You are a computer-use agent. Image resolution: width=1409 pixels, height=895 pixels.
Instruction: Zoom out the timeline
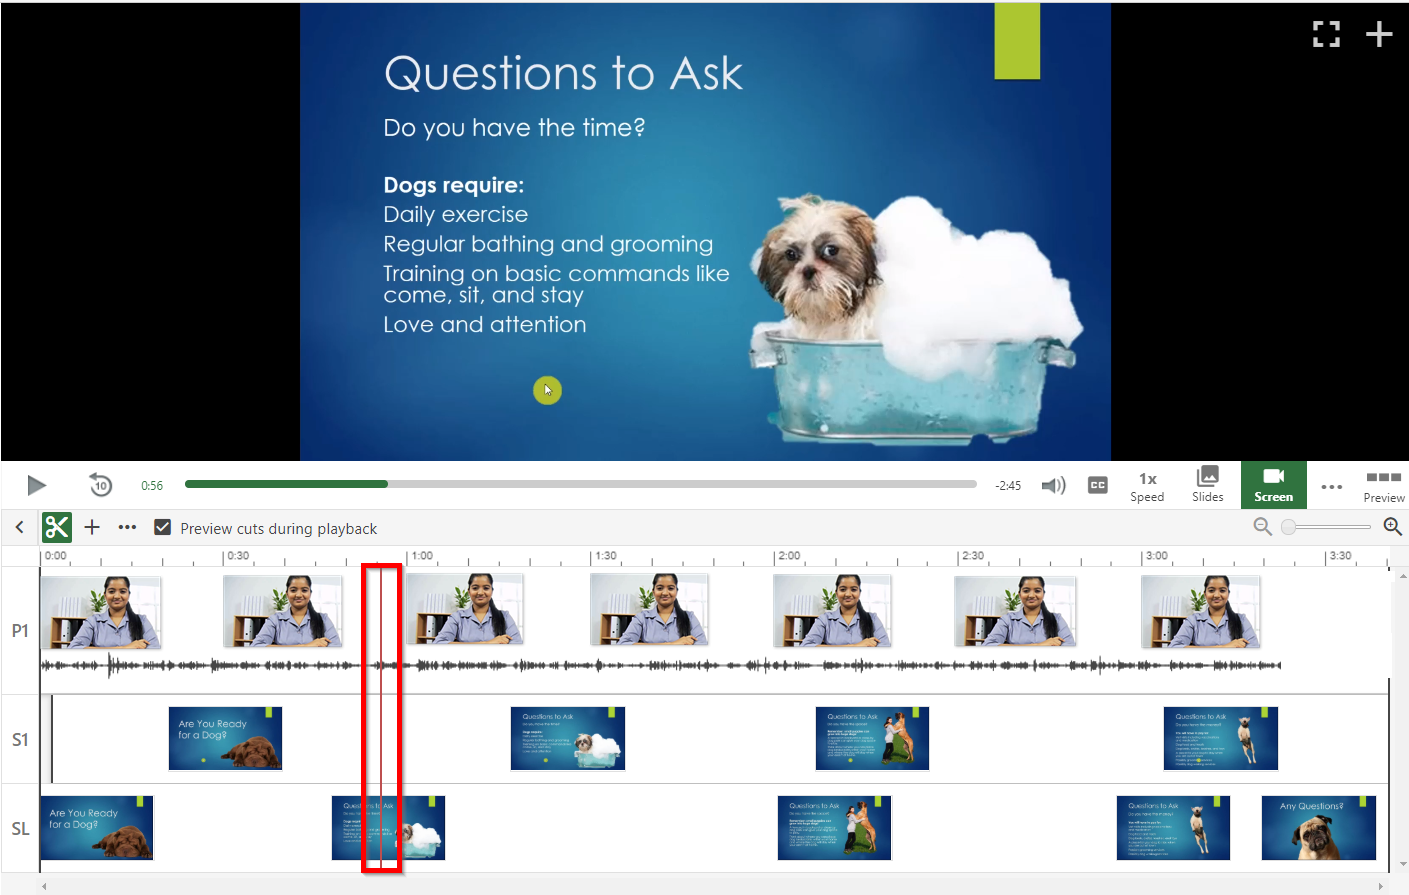tap(1262, 527)
